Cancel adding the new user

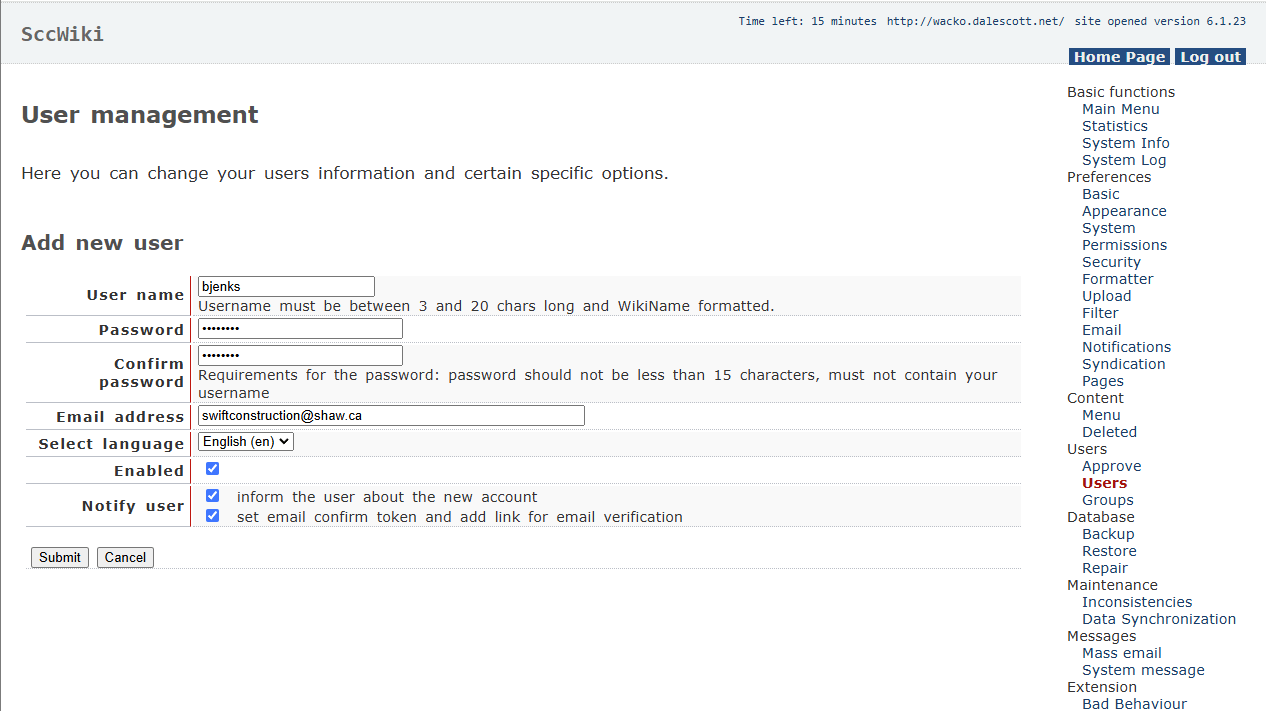point(125,557)
